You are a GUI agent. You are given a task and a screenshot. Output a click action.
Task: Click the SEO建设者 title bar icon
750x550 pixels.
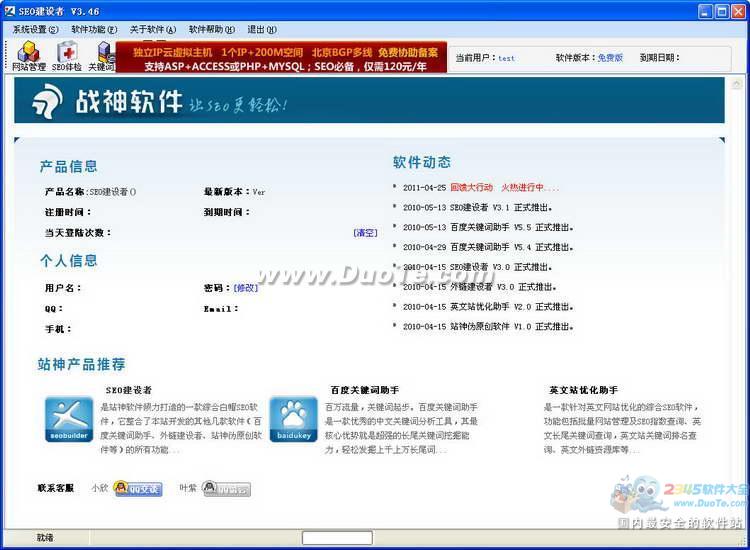(10, 11)
